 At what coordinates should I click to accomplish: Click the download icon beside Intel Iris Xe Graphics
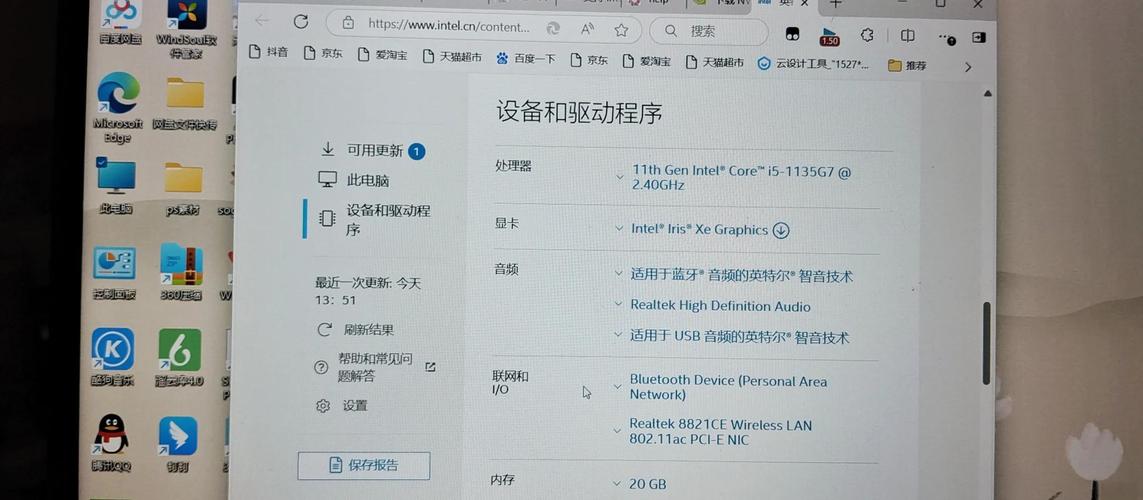click(x=781, y=230)
